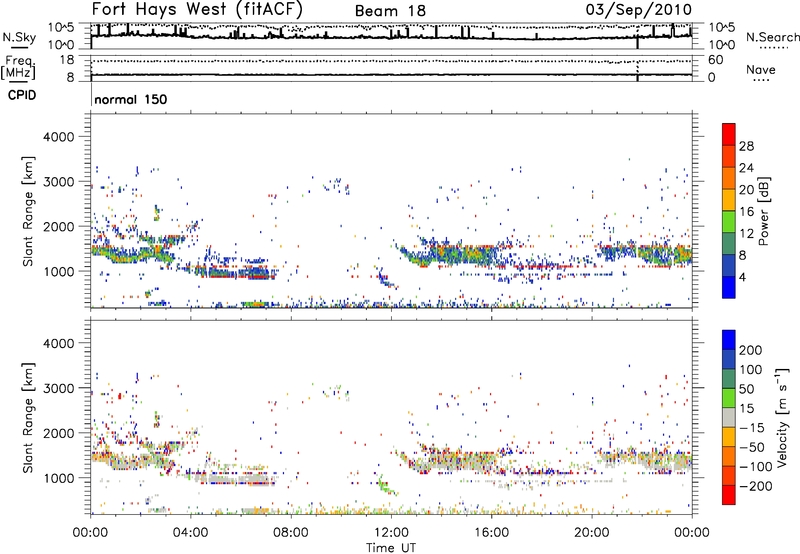The height and width of the screenshot is (554, 800).
Task: Select the 'Beam 18' heading
Action: tap(390, 11)
